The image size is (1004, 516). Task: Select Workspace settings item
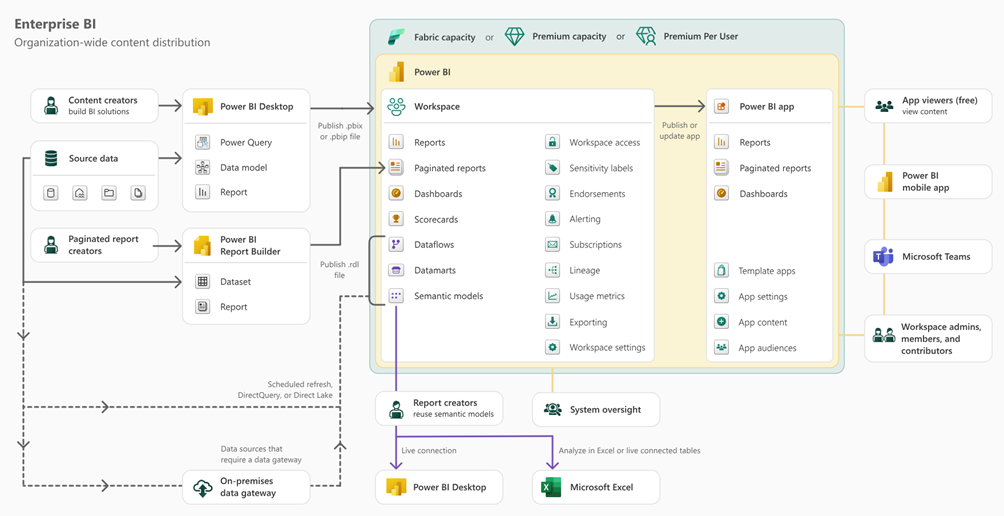(x=606, y=348)
